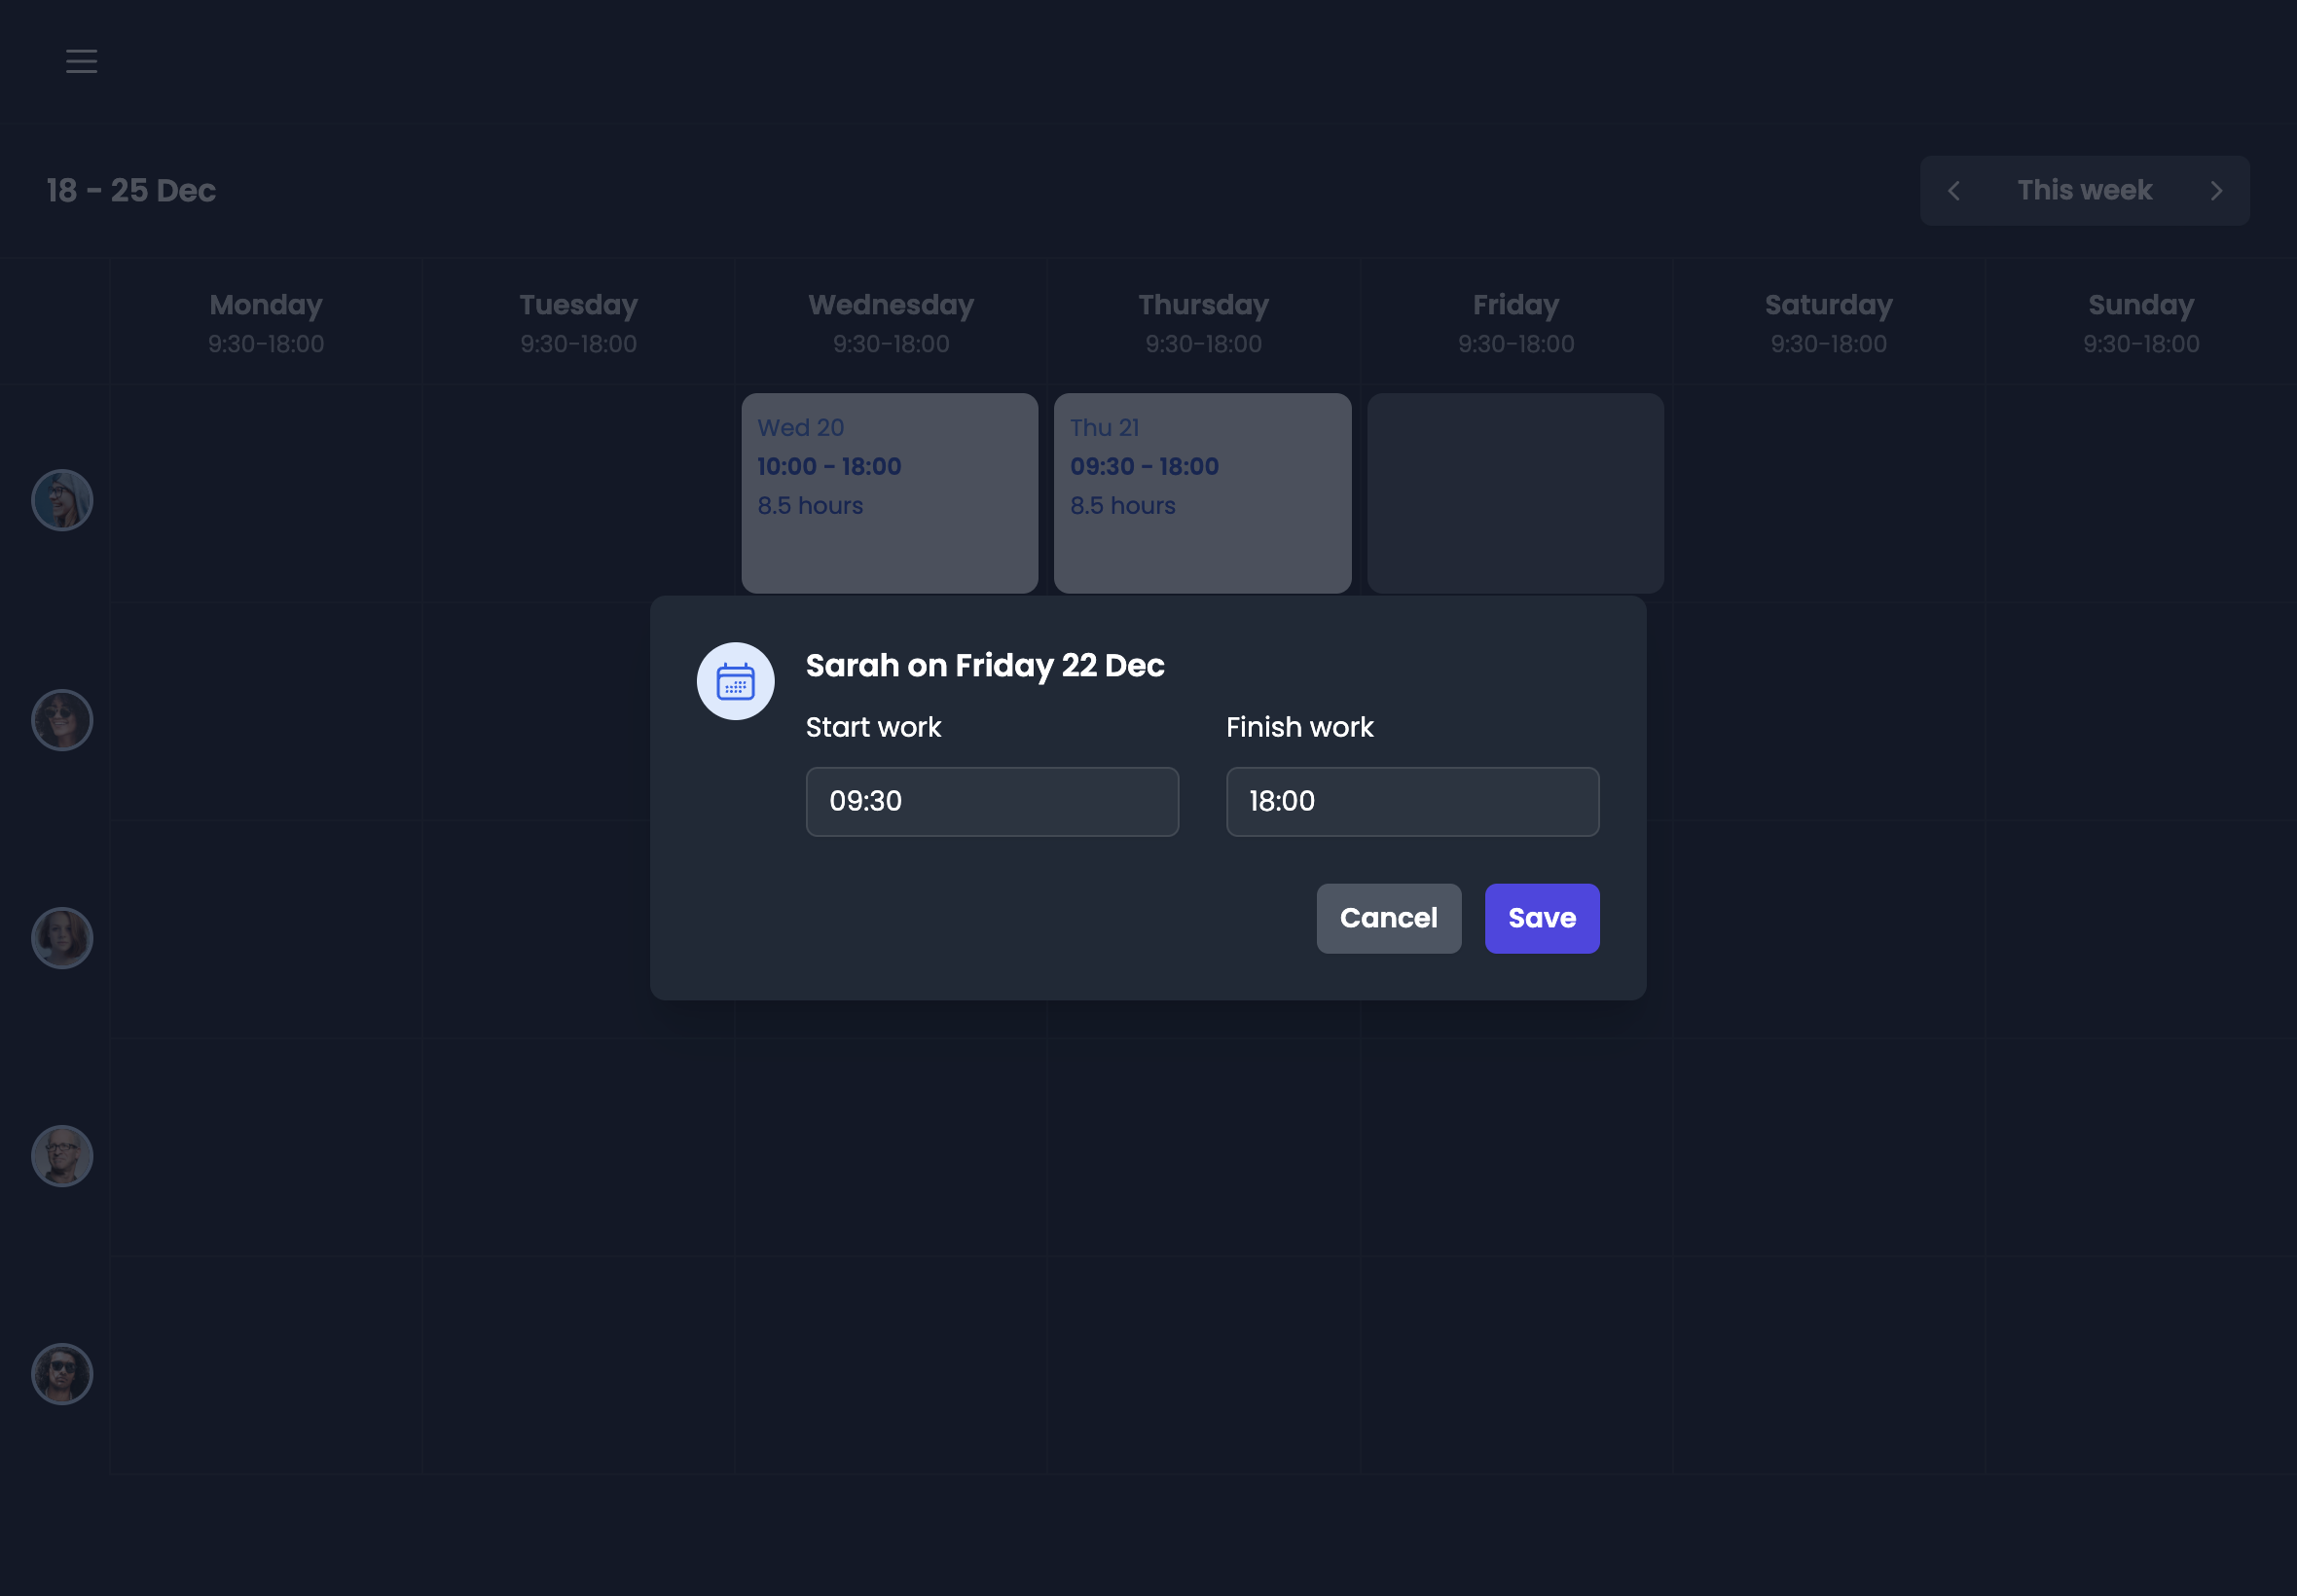This screenshot has height=1596, width=2297.
Task: Go to next week arrow
Action: pyautogui.click(x=2216, y=190)
